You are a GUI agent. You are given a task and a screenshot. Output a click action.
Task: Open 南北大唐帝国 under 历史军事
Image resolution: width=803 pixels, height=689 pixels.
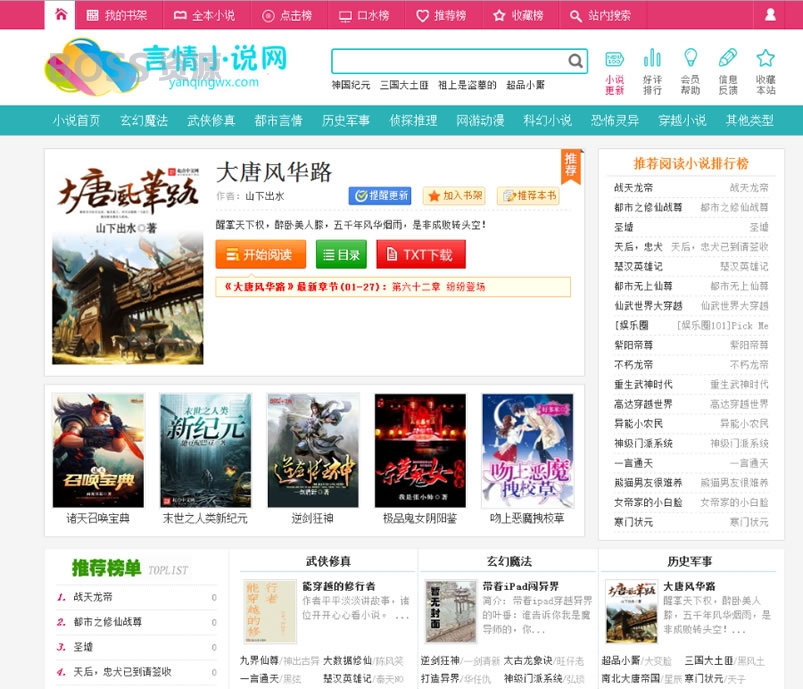pos(630,678)
